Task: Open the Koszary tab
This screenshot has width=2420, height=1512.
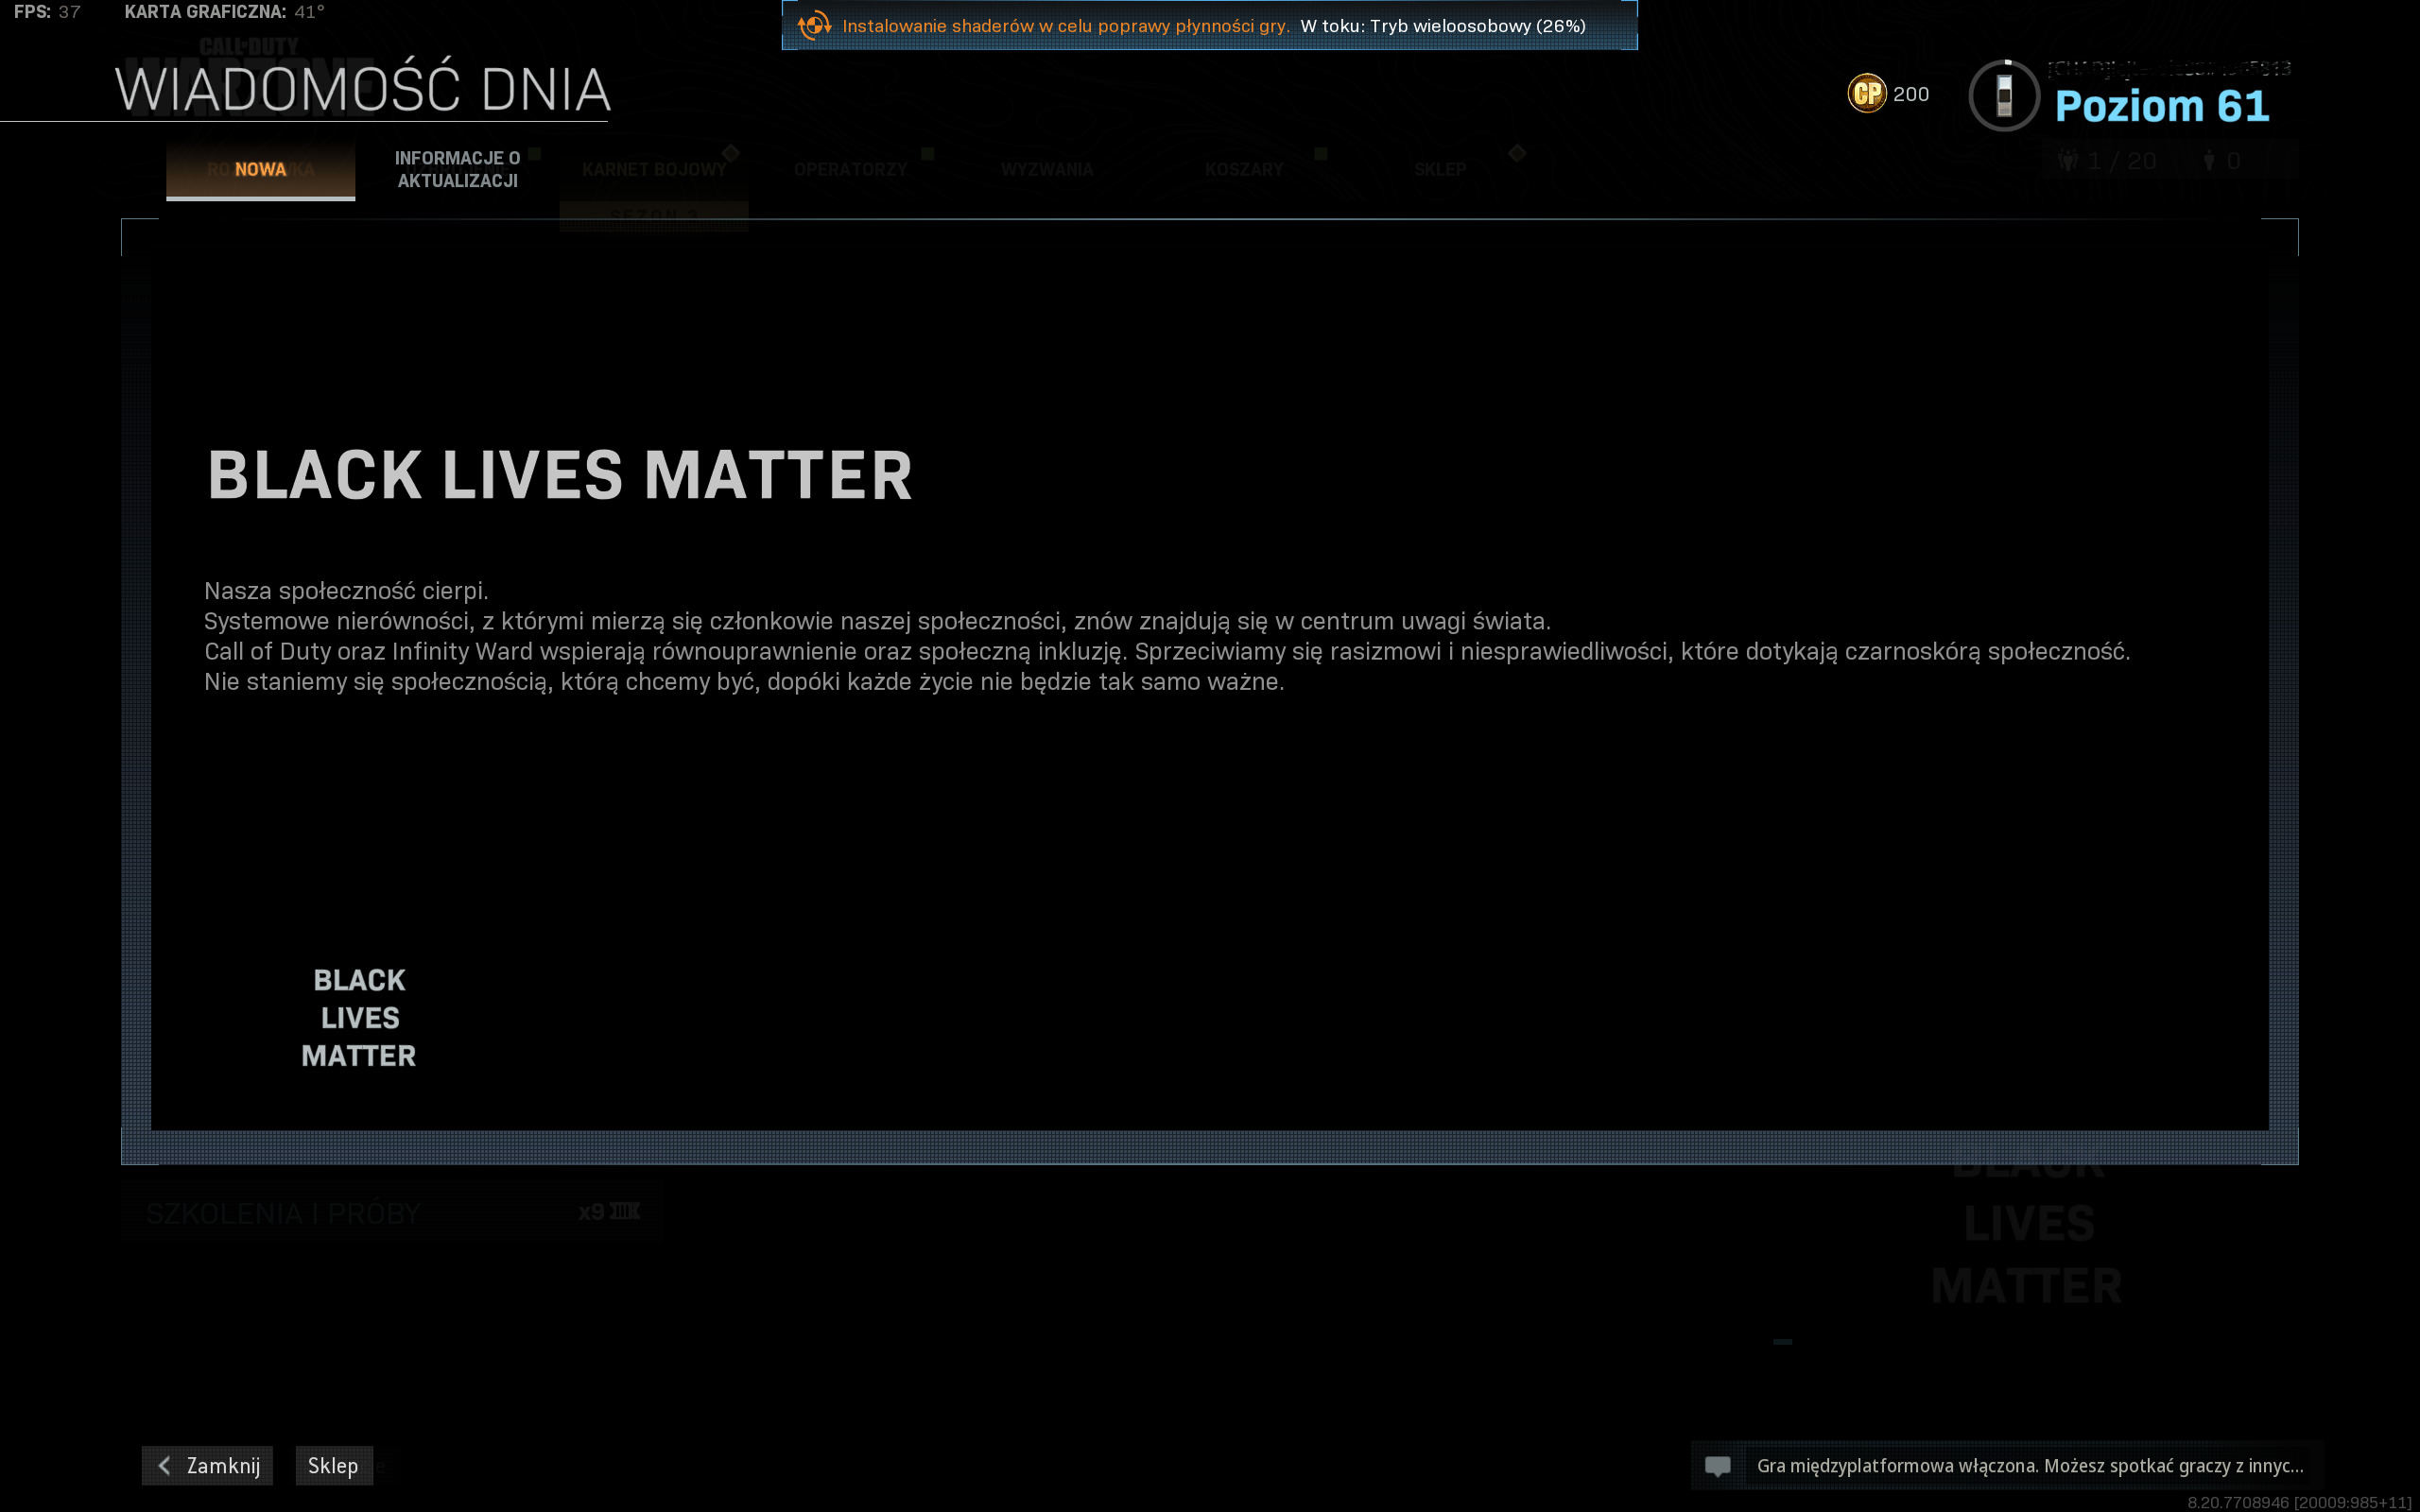Action: click(1243, 170)
